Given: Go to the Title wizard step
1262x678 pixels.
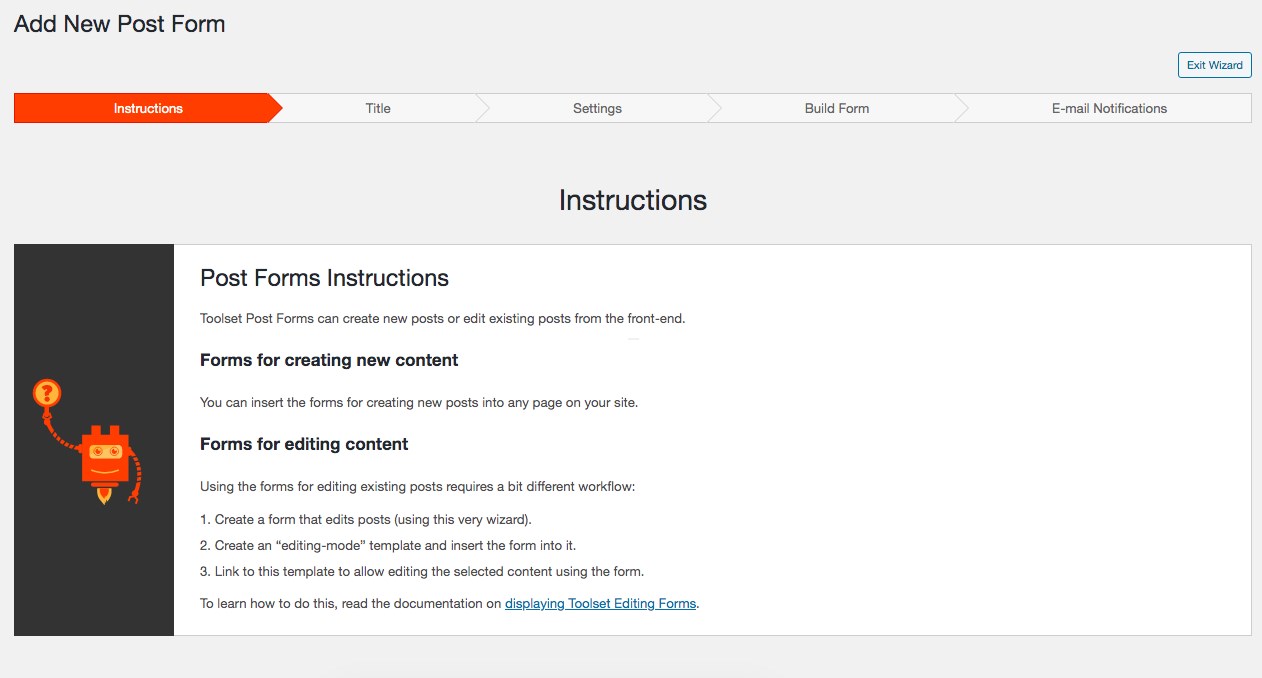Looking at the screenshot, I should click(378, 108).
